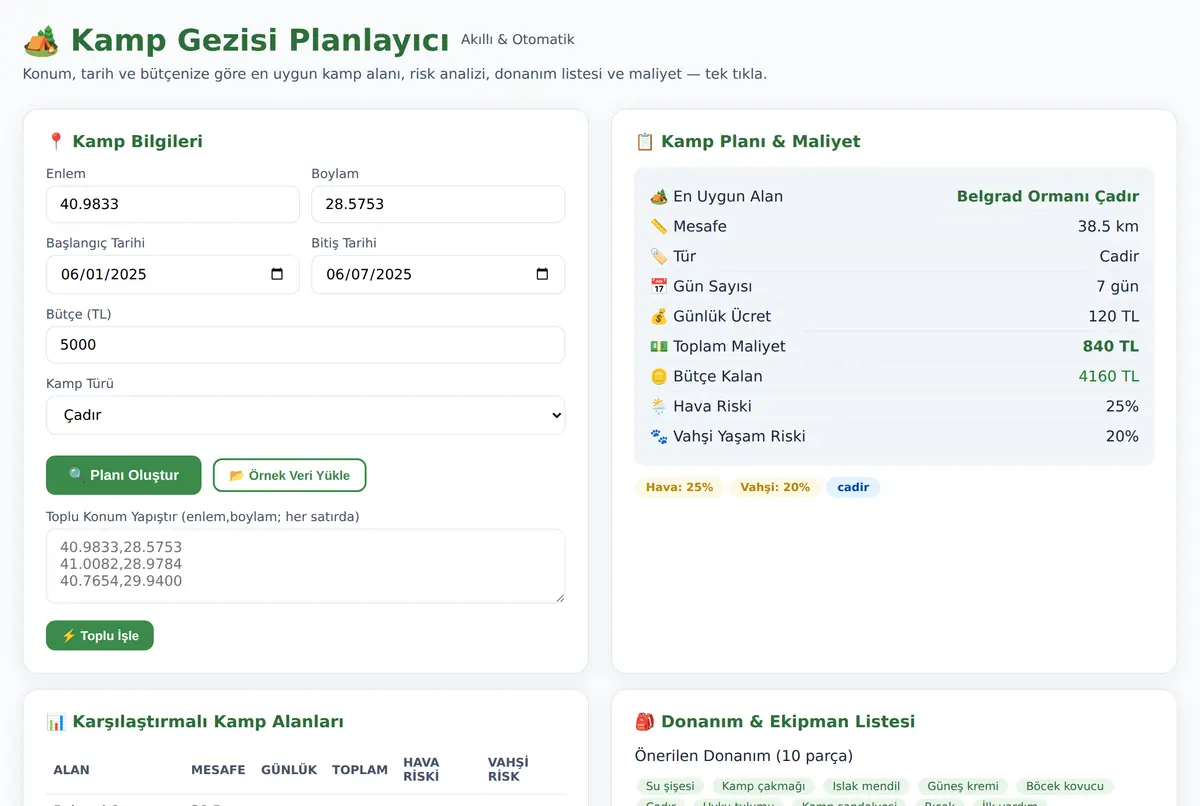Click into the Bütçe (TL) field

click(x=305, y=344)
